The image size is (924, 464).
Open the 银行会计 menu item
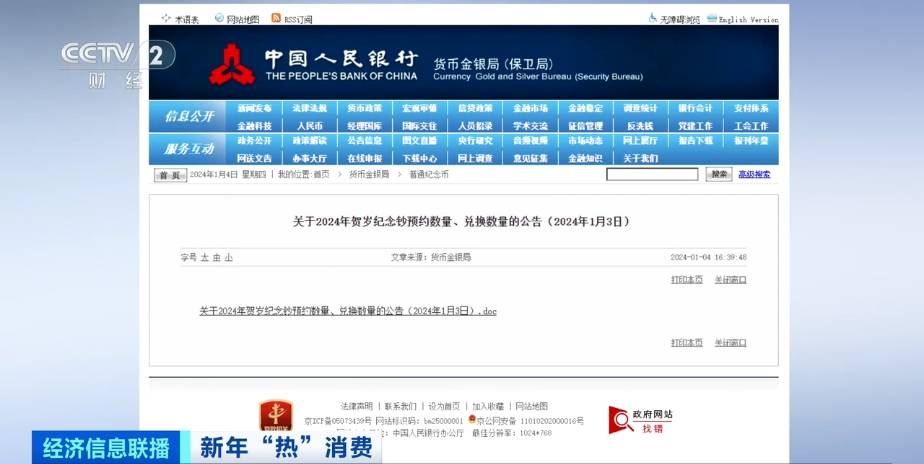[695, 108]
